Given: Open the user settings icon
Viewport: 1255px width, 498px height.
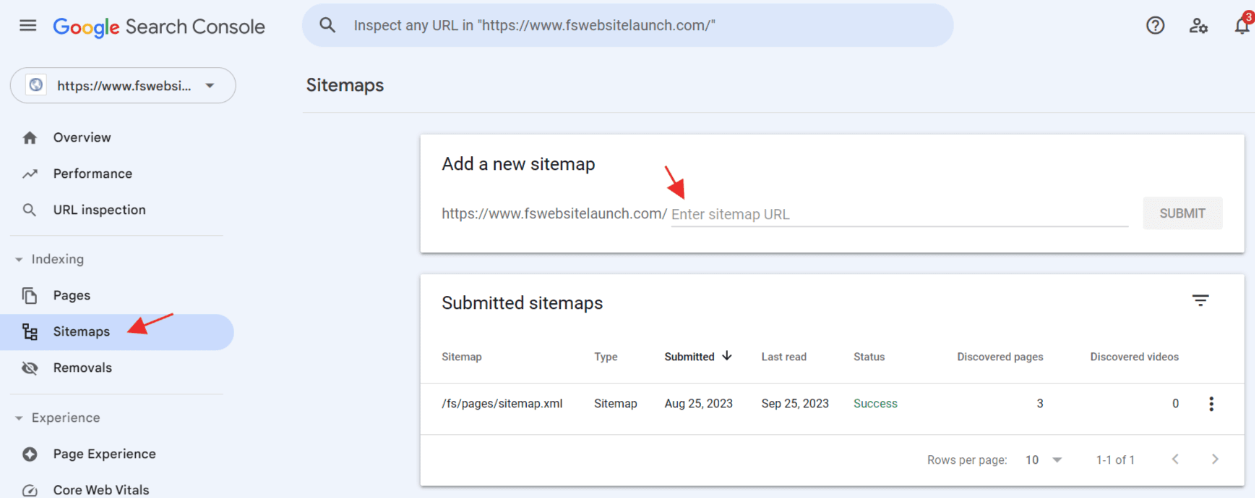Looking at the screenshot, I should pos(1198,26).
